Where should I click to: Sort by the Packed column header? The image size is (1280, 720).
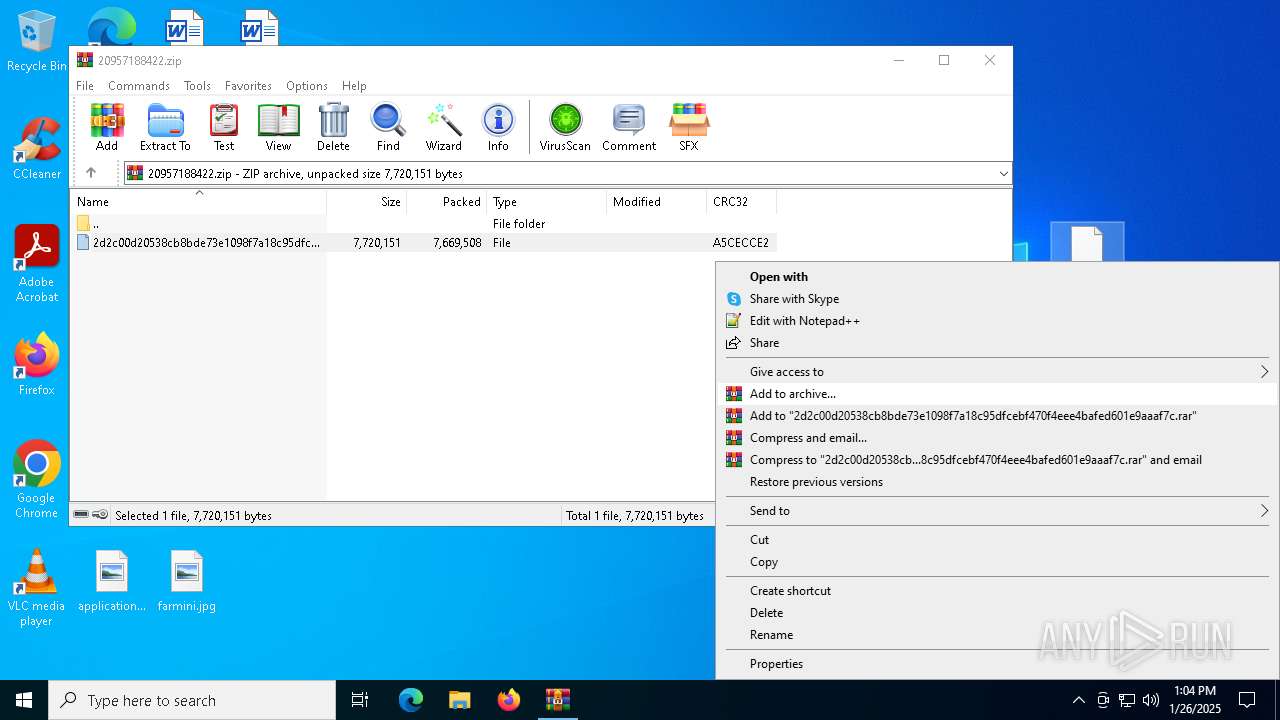click(446, 202)
